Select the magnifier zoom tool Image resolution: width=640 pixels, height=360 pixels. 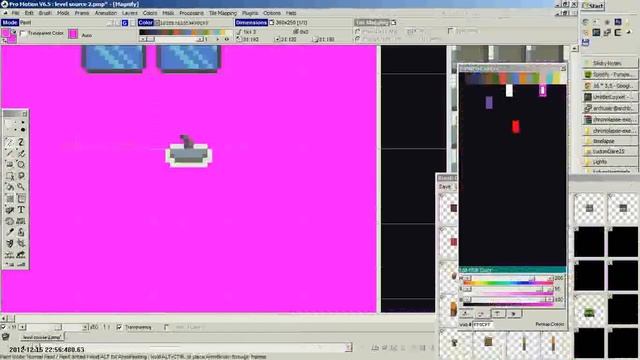pos(21,187)
